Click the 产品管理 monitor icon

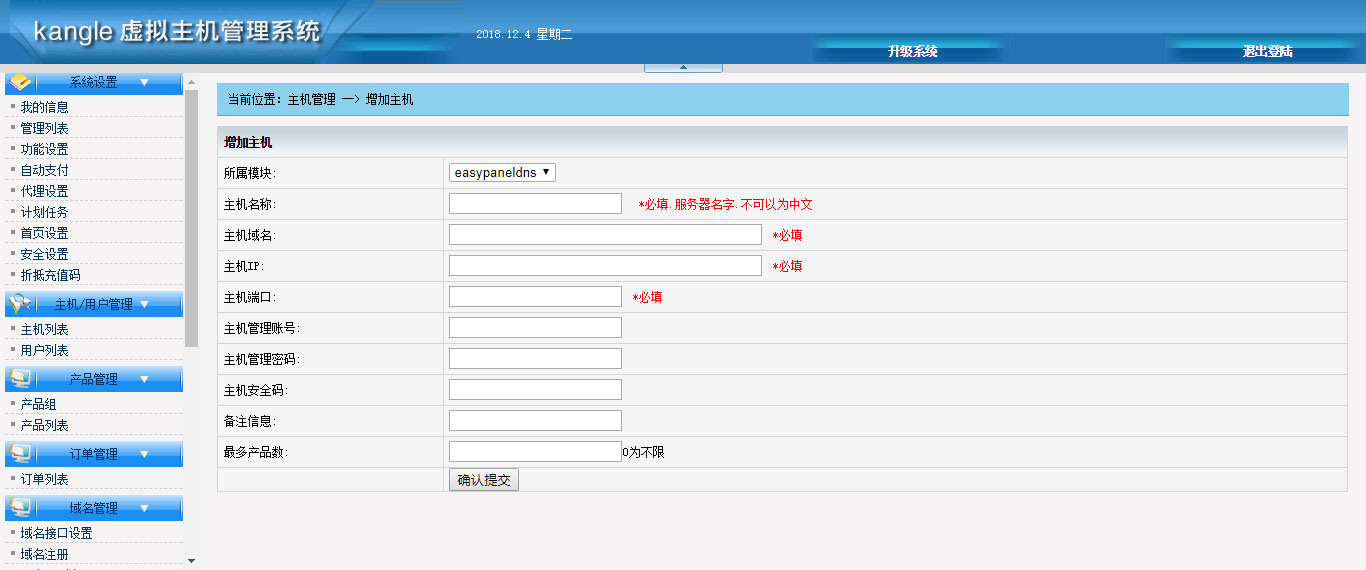pos(21,378)
